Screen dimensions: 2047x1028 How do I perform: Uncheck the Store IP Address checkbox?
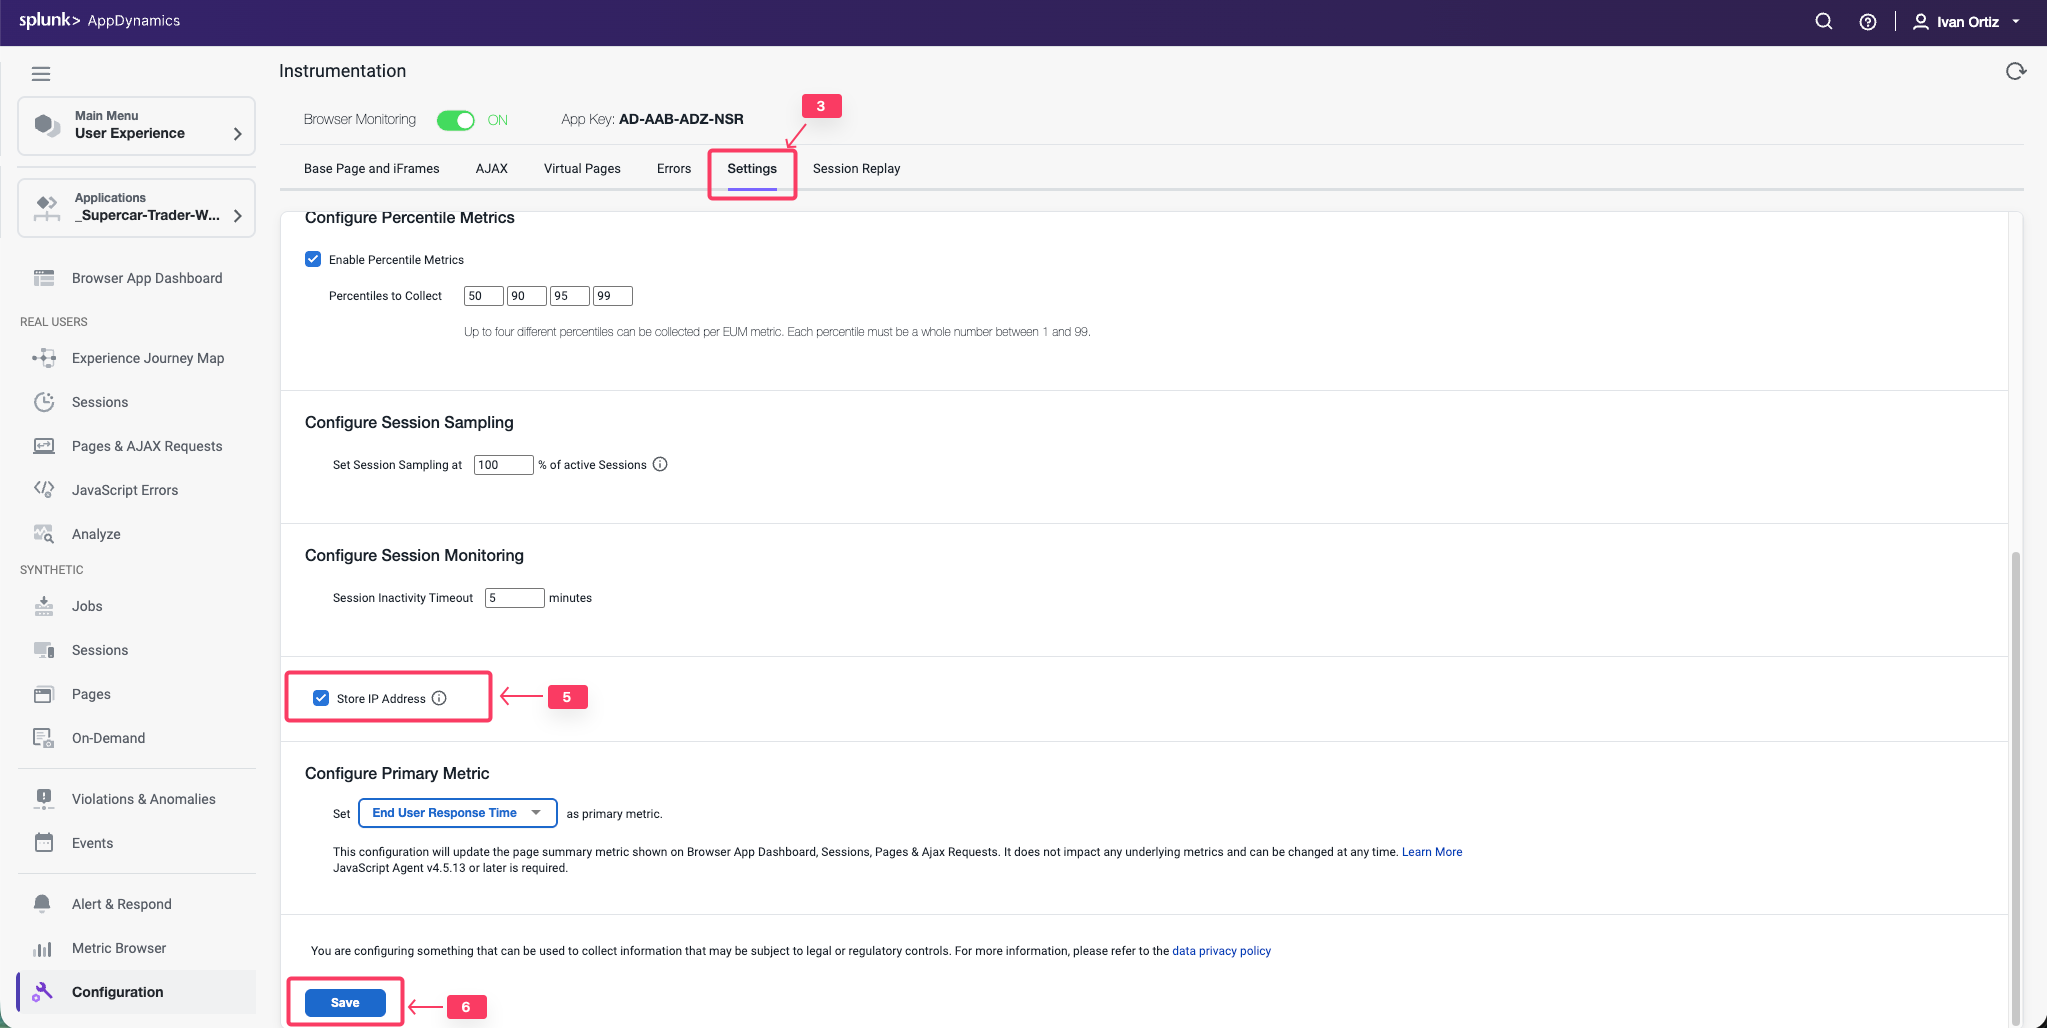click(321, 698)
